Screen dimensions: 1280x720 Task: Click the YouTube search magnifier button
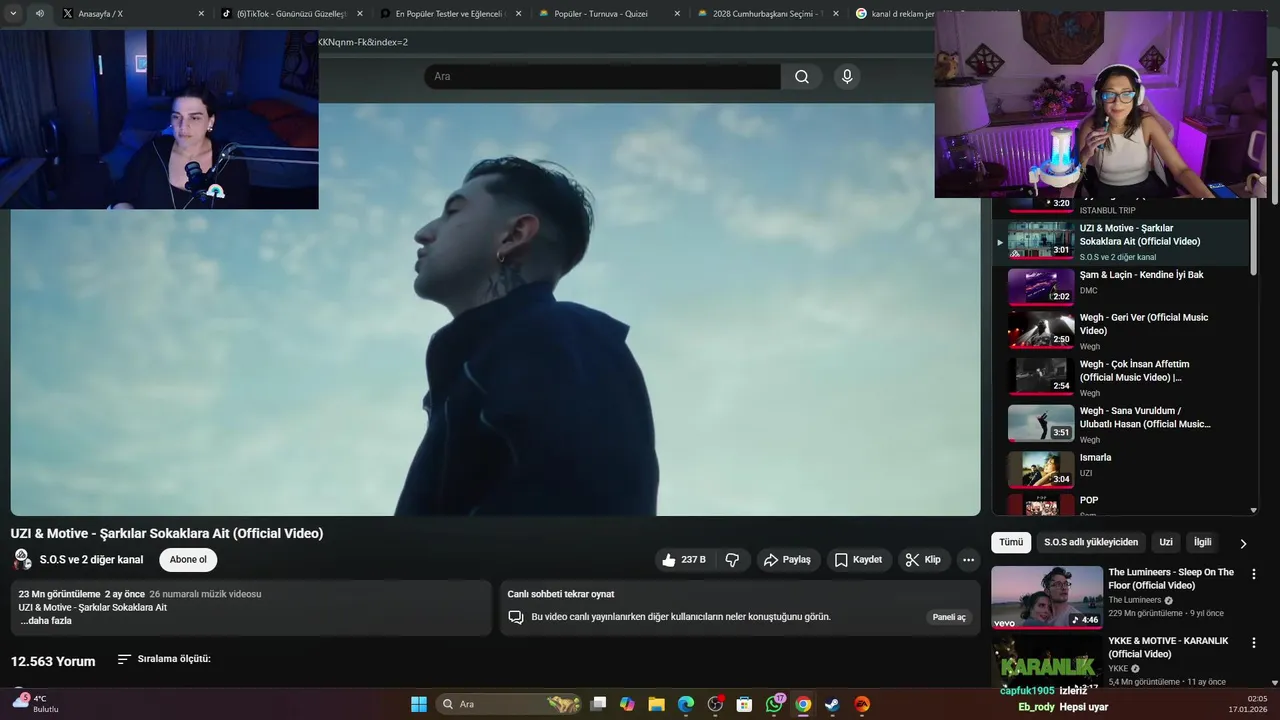[801, 77]
